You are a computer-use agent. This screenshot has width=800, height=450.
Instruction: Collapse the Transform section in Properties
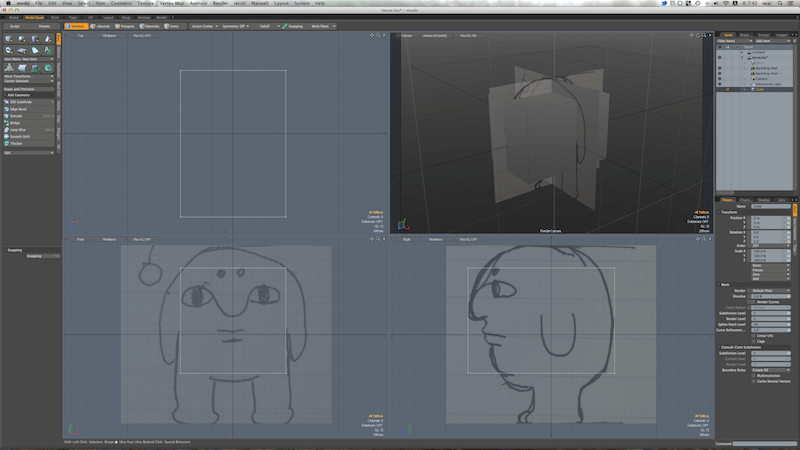coord(719,212)
